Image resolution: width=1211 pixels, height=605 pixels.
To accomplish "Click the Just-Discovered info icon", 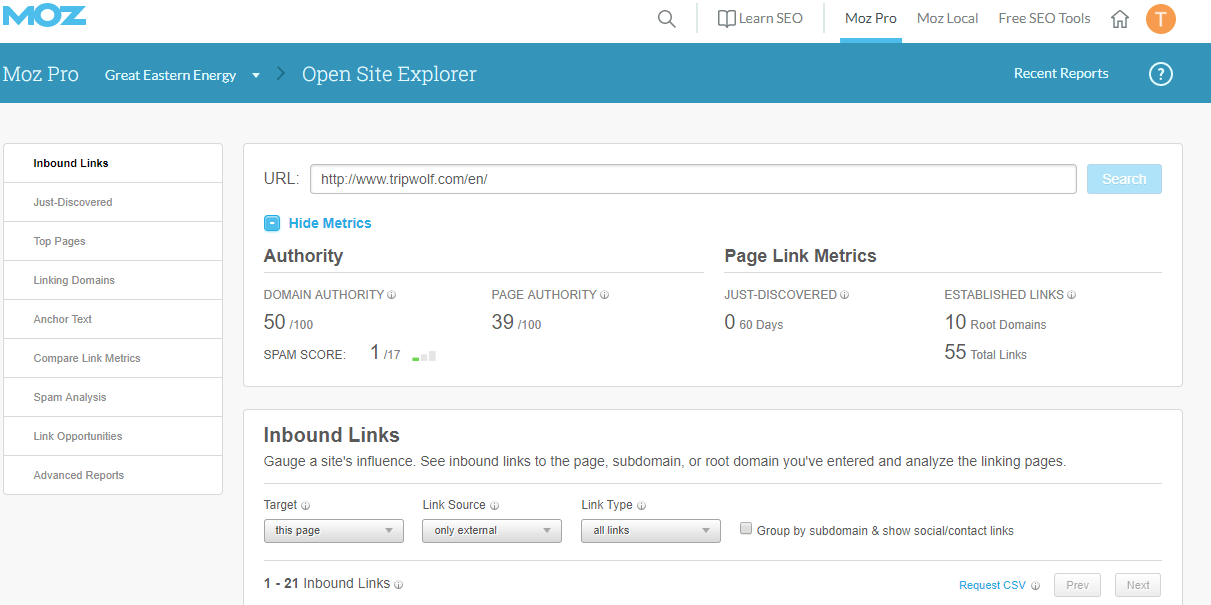I will tap(844, 295).
